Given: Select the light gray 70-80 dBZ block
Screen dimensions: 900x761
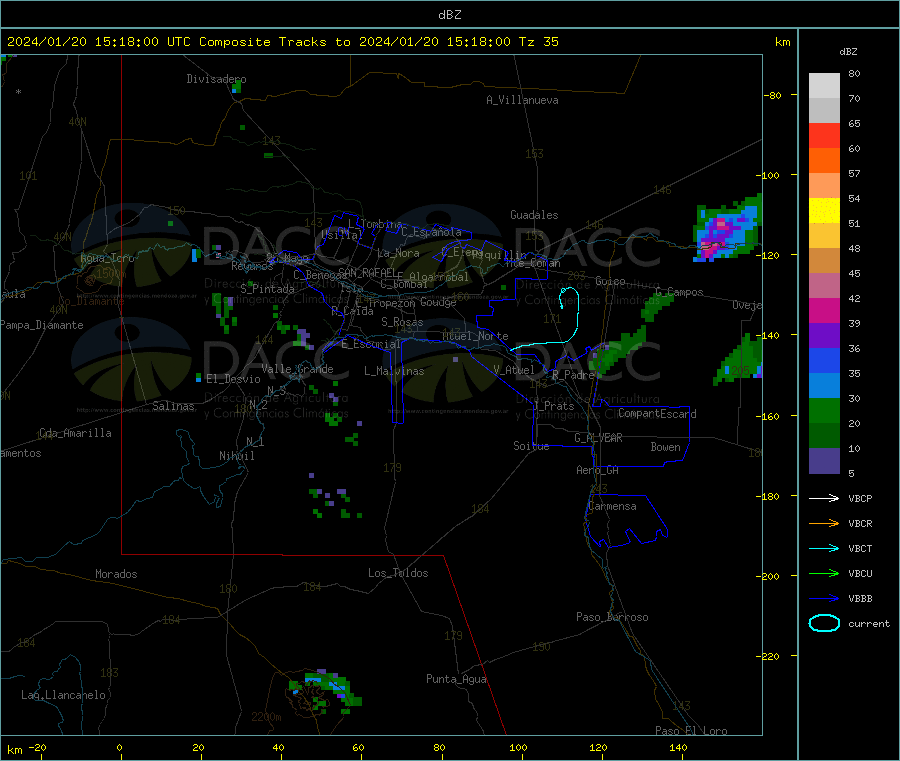Looking at the screenshot, I should point(824,86).
